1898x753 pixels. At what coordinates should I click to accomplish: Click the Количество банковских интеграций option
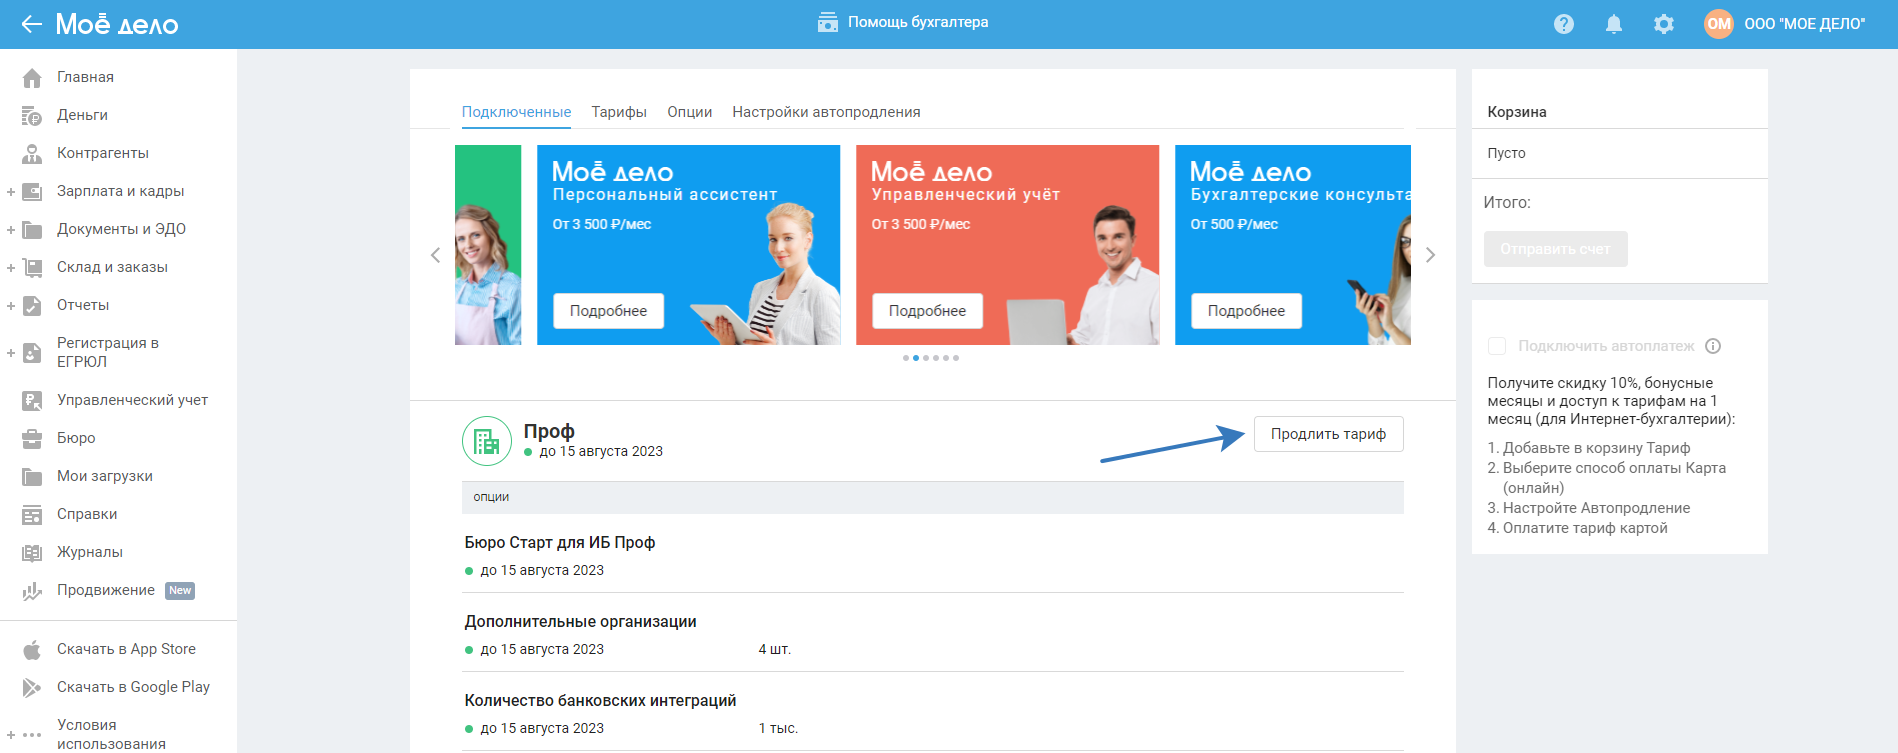point(600,700)
